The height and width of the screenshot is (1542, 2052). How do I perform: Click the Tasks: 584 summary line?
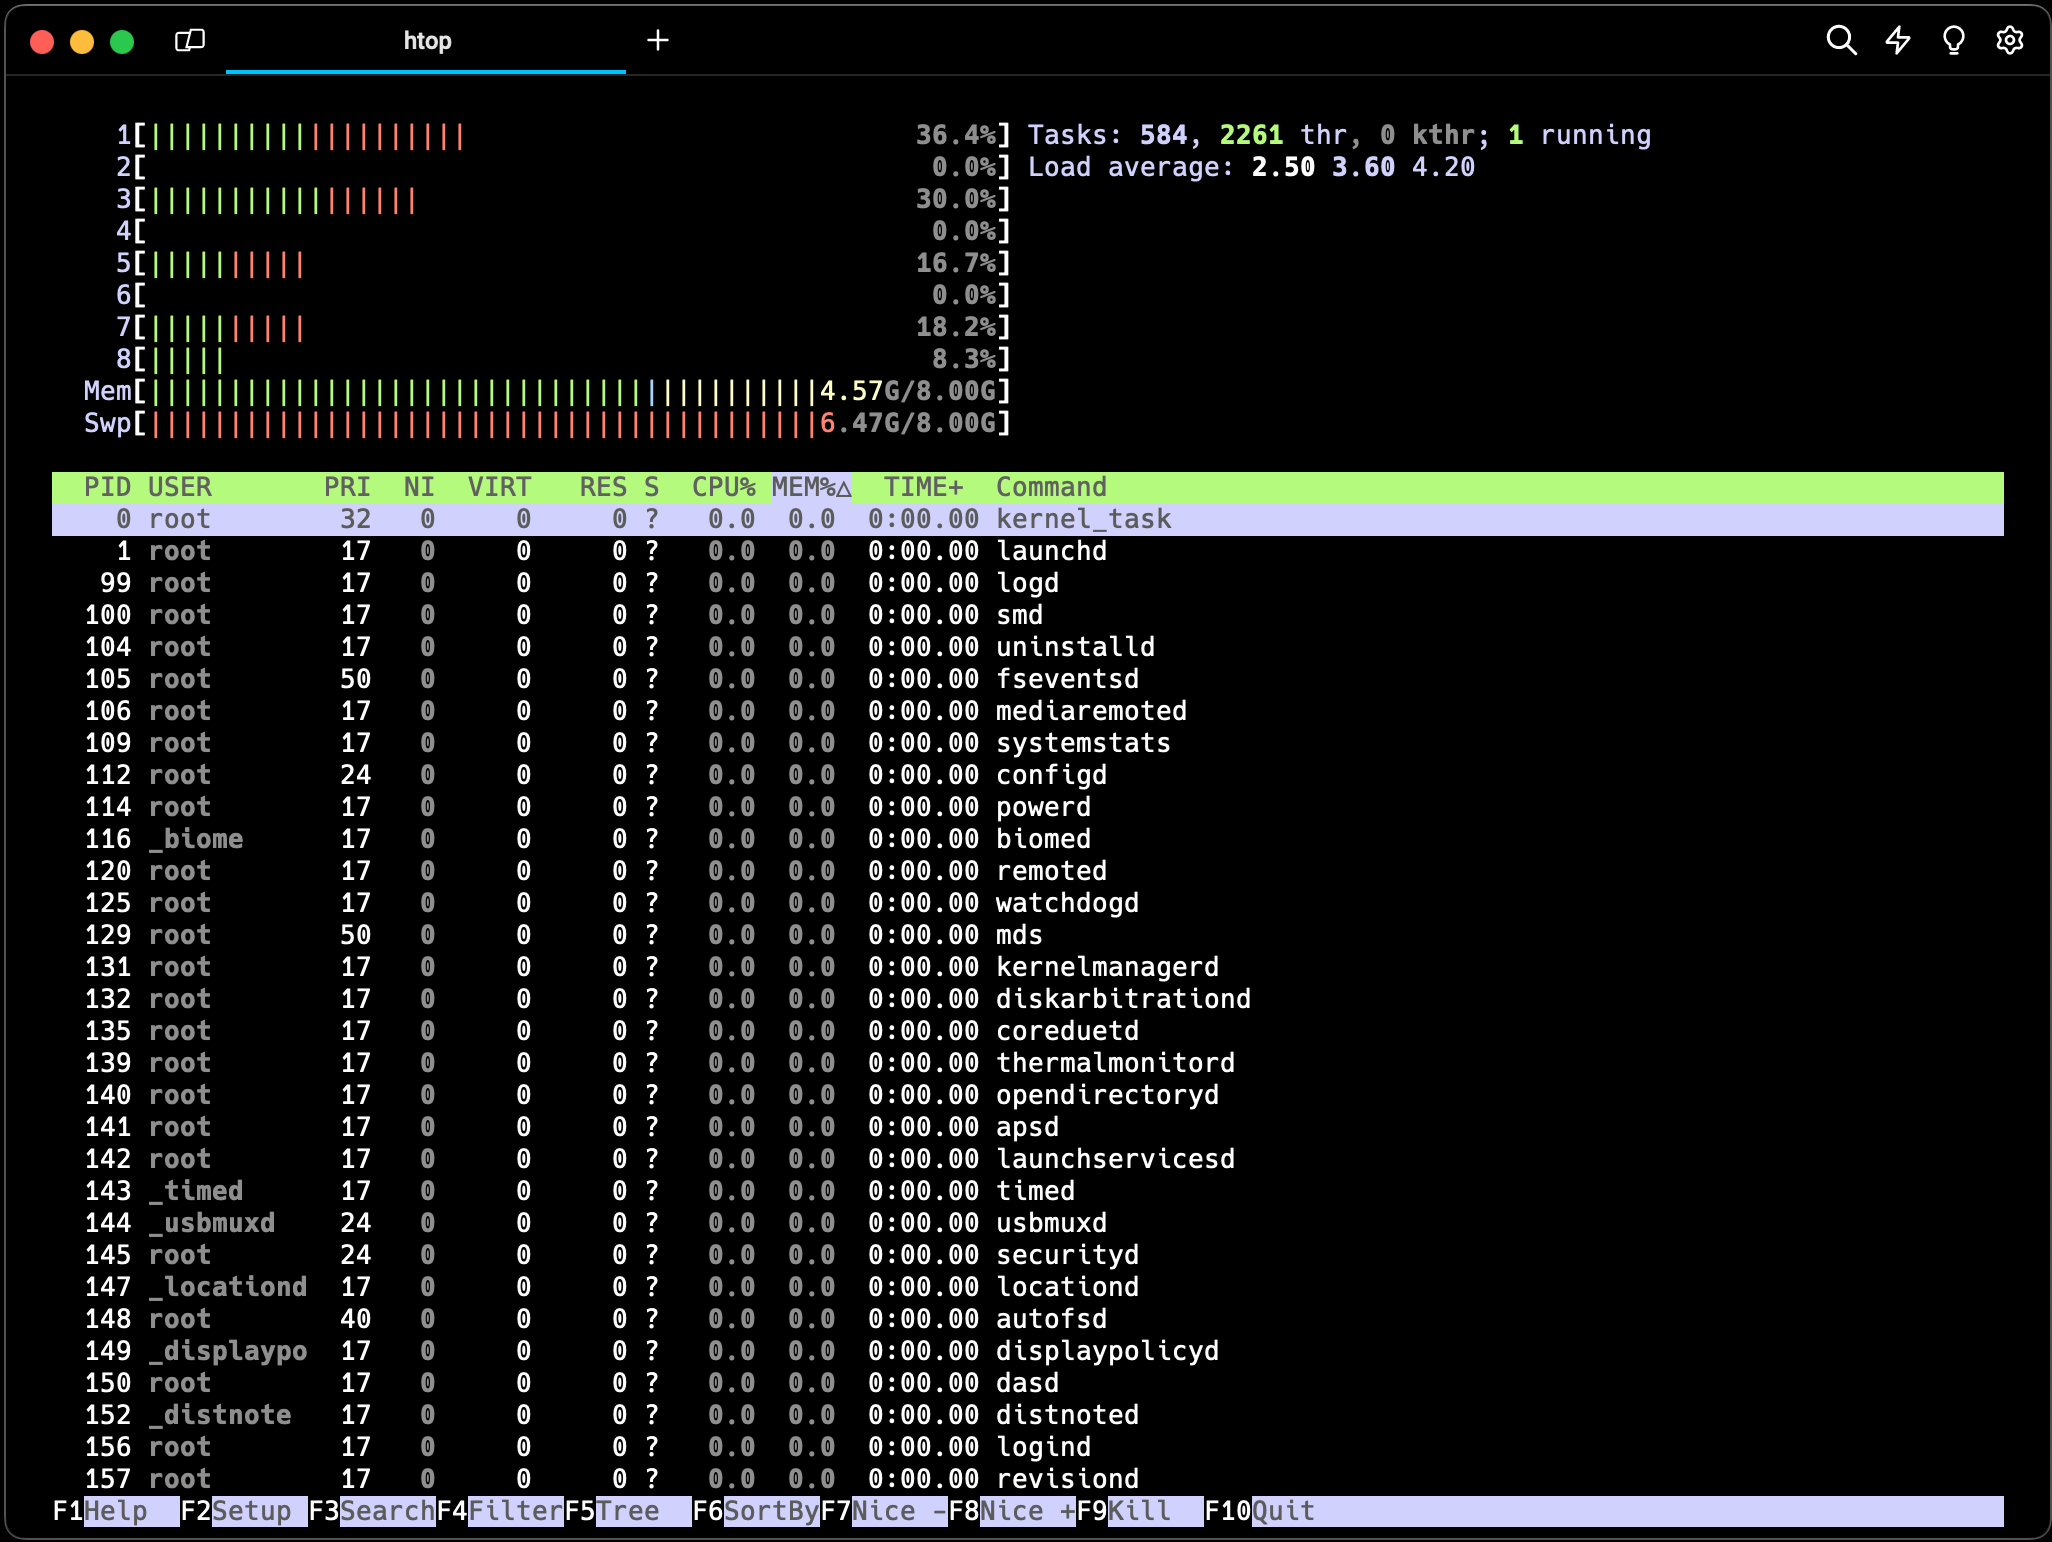click(x=1339, y=135)
